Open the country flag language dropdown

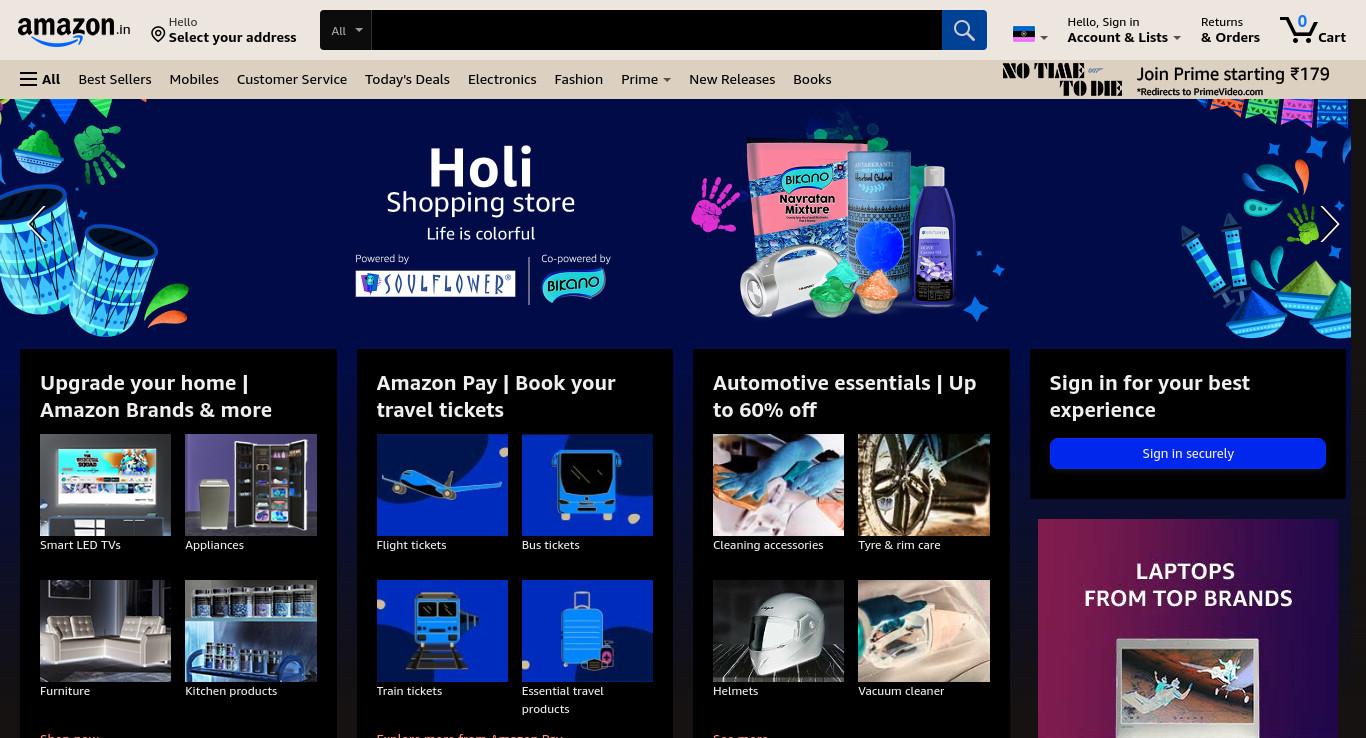coord(1030,35)
